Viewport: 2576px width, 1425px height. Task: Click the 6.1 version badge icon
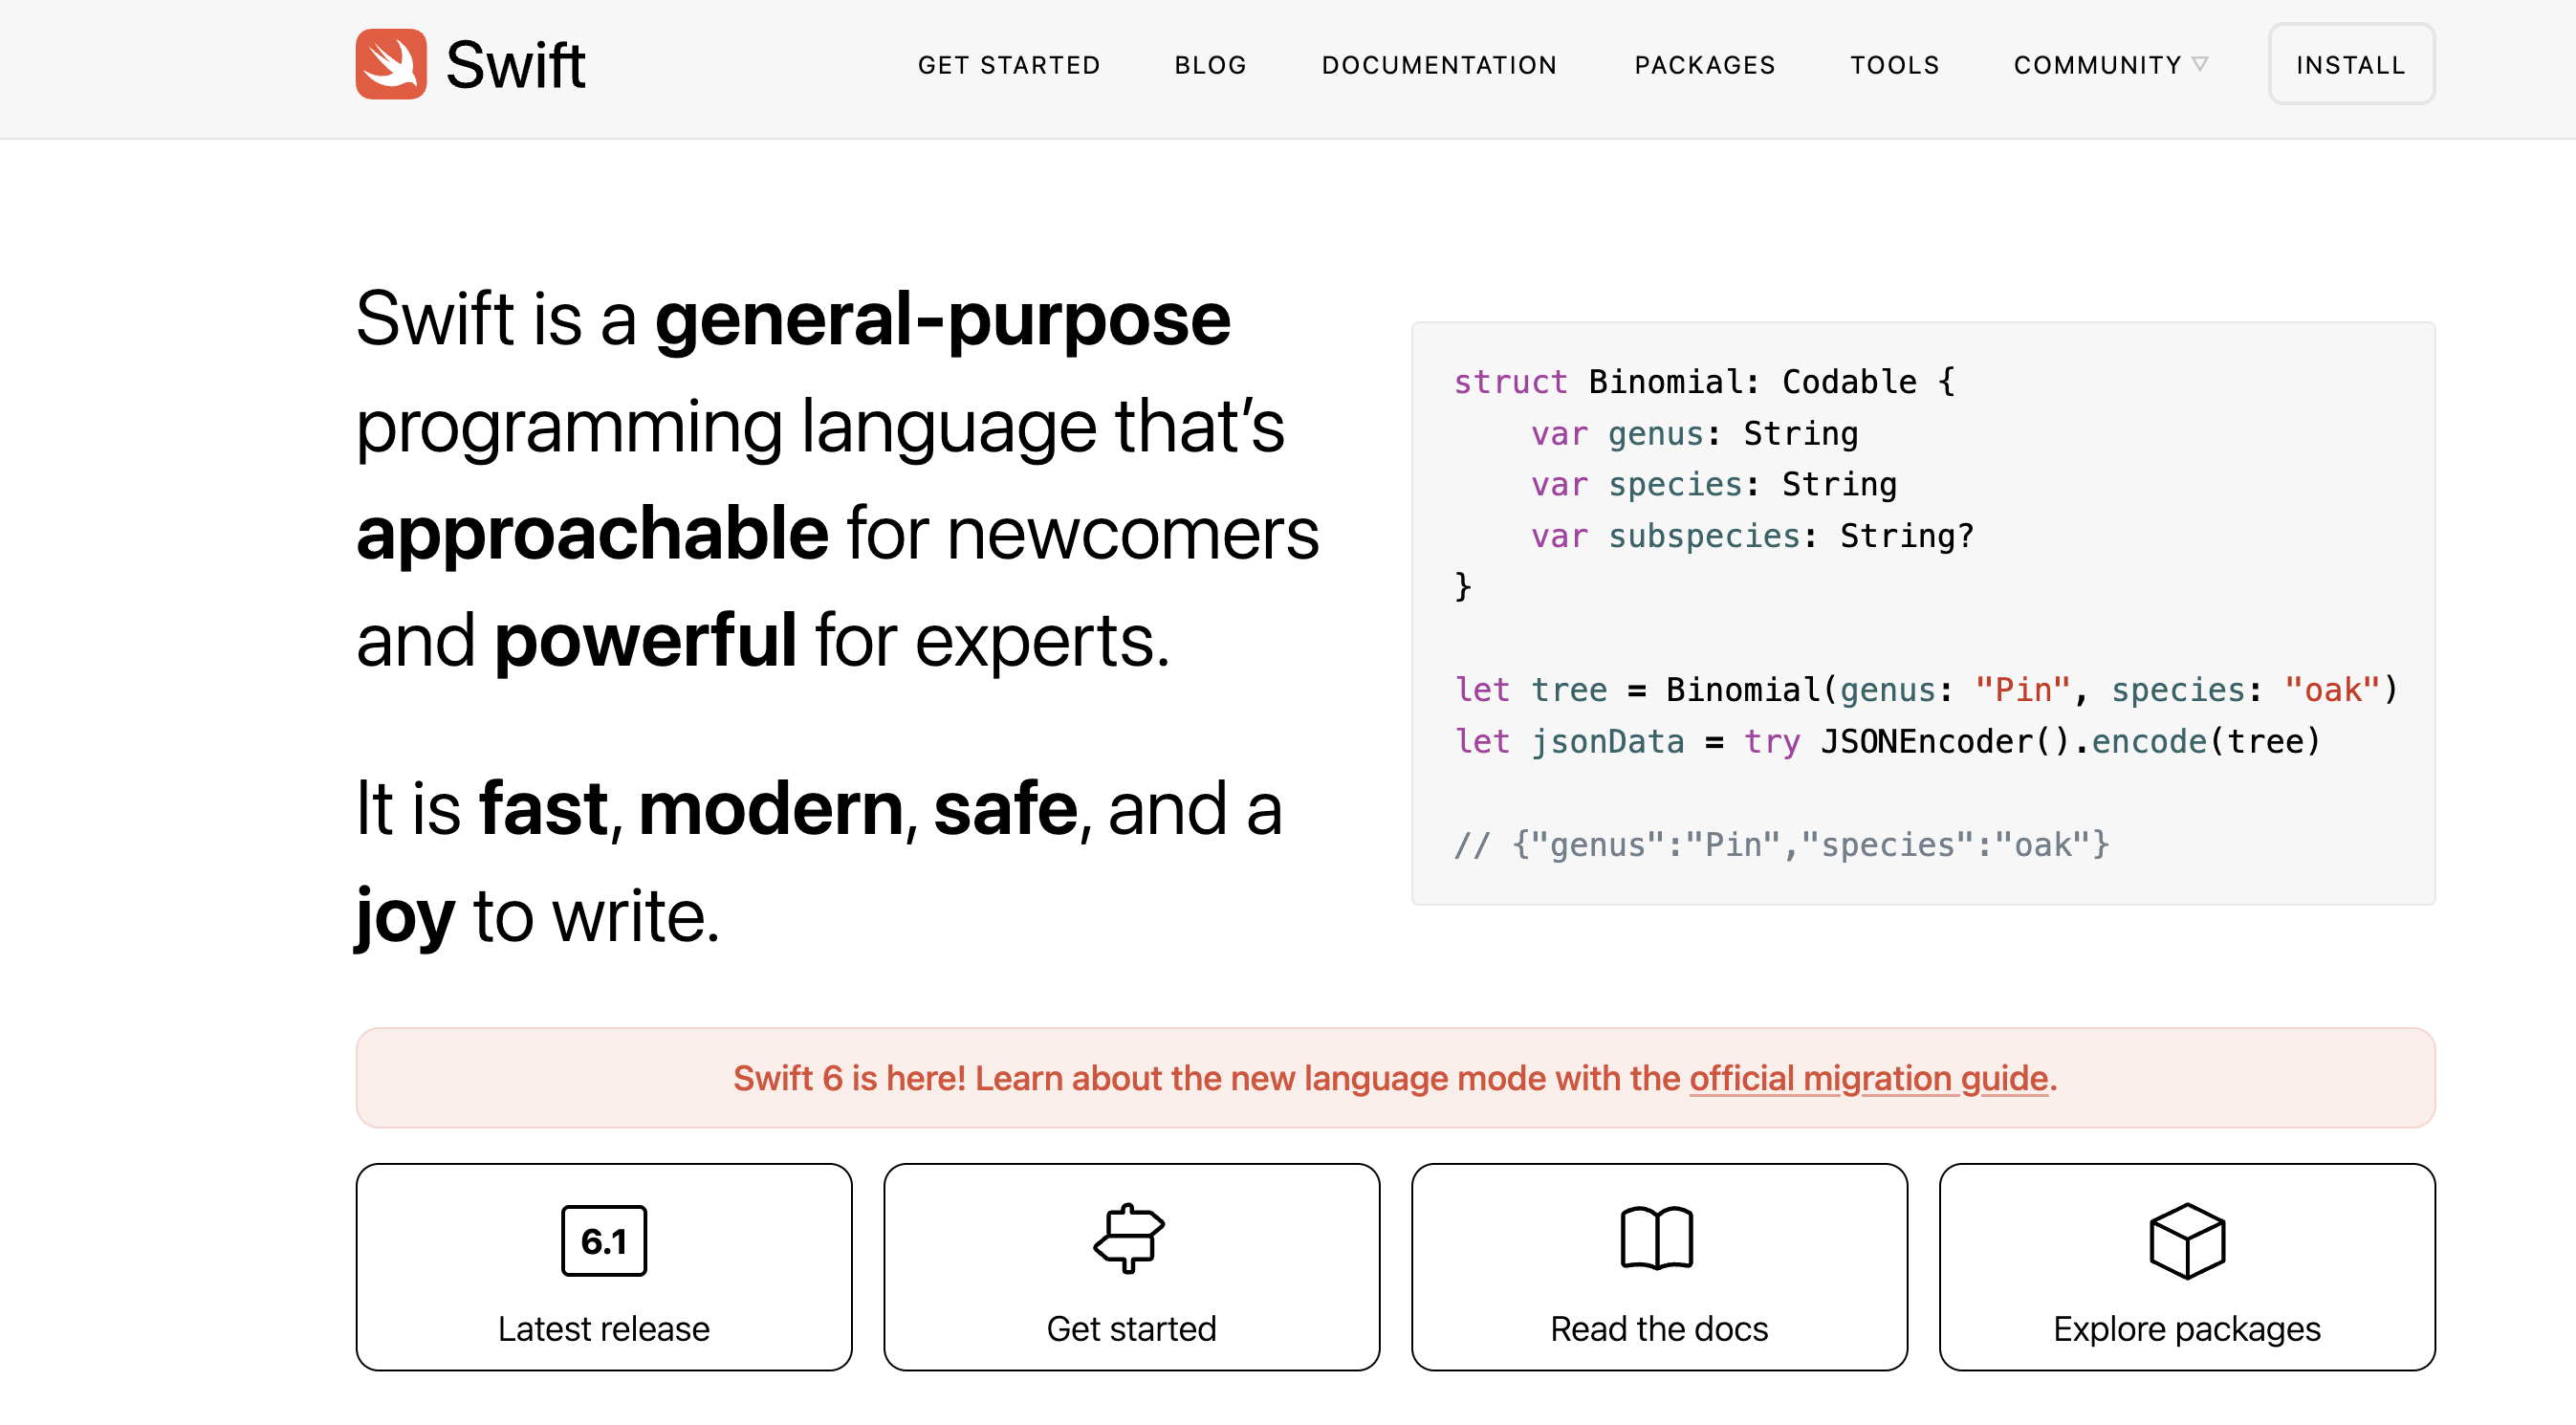(x=604, y=1240)
